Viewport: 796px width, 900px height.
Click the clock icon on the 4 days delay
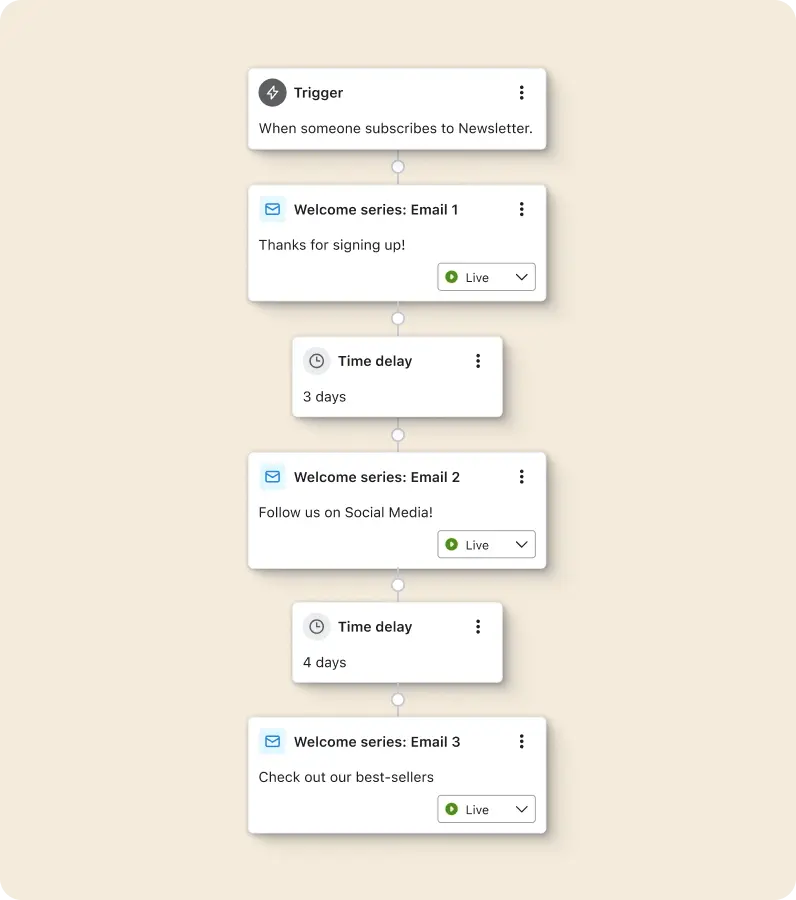tap(316, 626)
